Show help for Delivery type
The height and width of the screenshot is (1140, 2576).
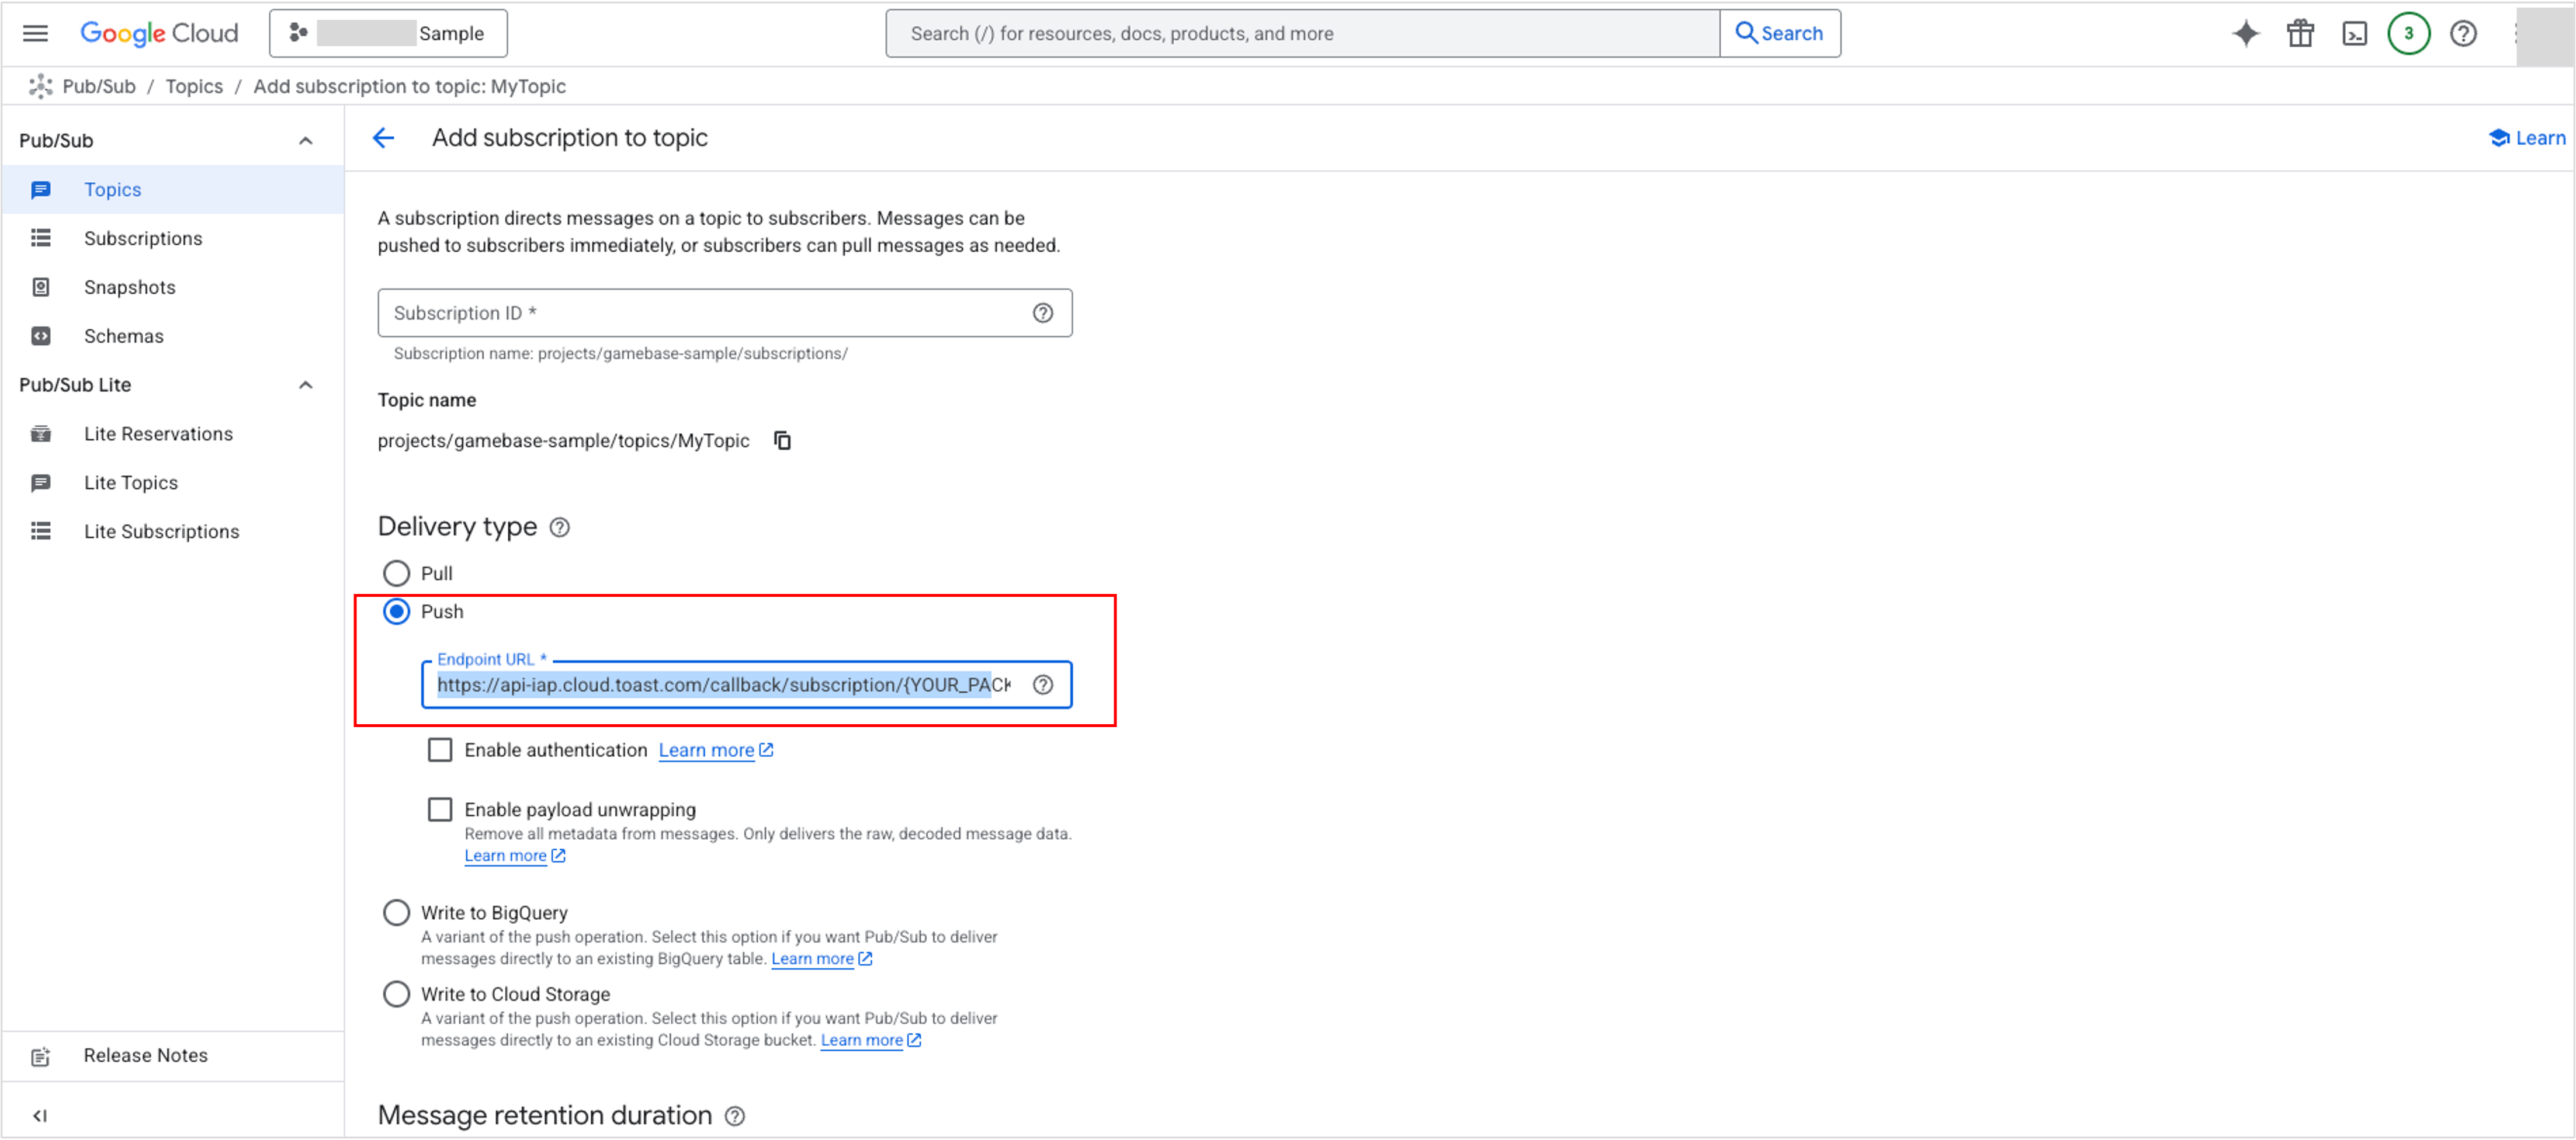(x=560, y=528)
